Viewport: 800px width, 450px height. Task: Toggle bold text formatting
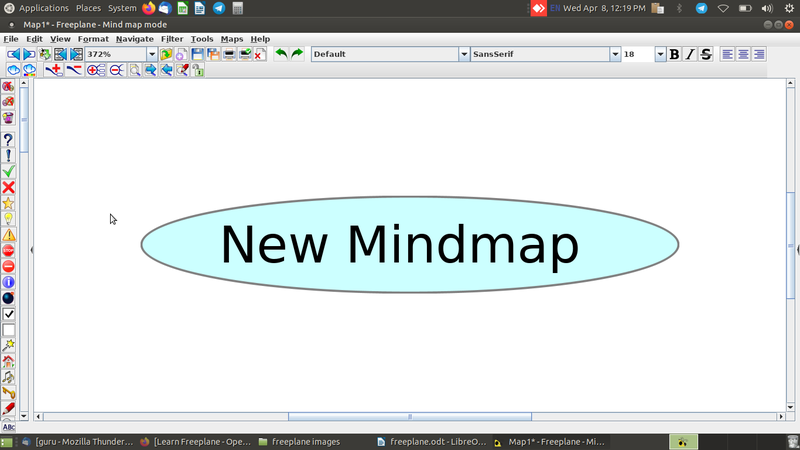click(674, 54)
